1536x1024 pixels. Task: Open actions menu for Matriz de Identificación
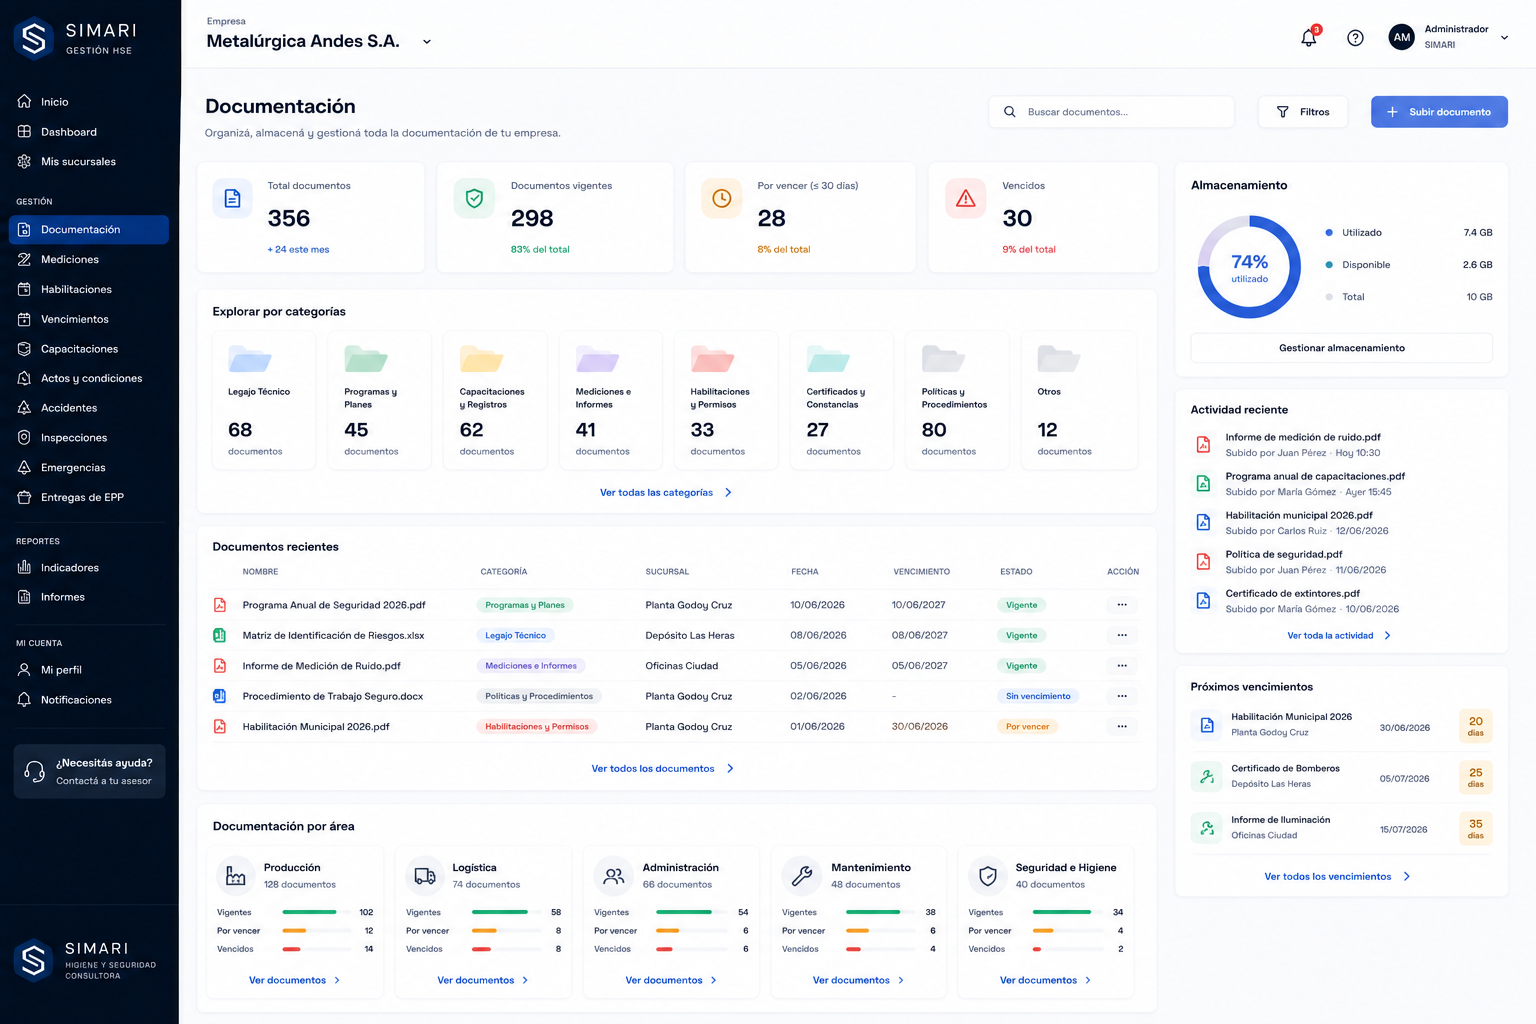point(1122,635)
